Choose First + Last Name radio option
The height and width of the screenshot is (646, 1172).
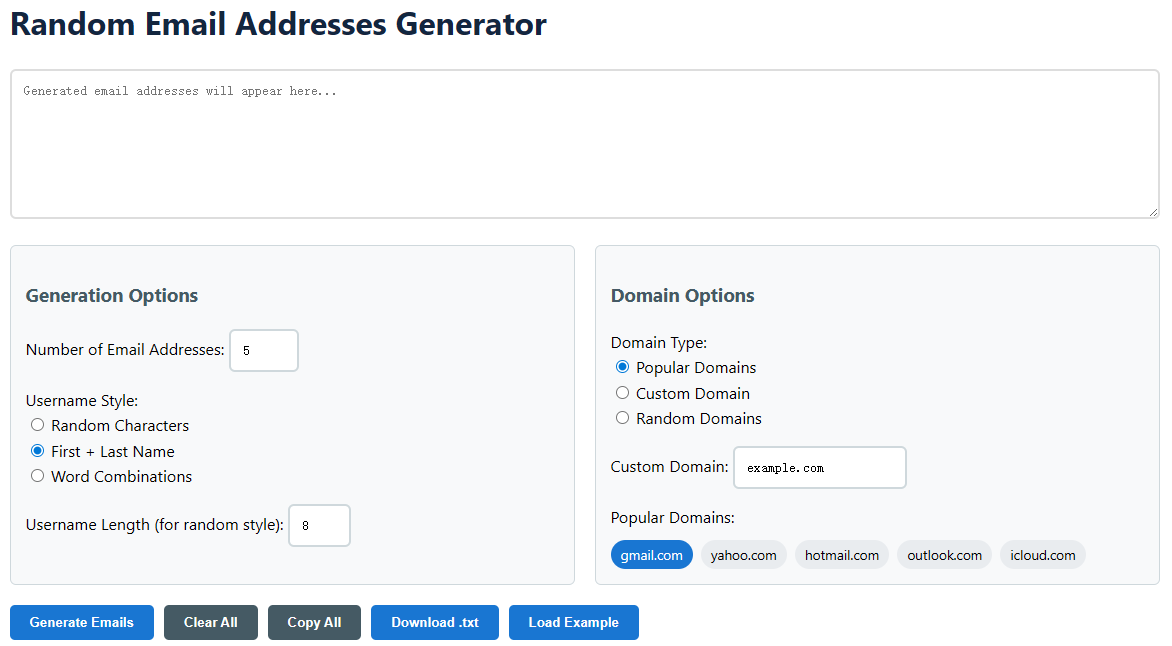(x=38, y=451)
